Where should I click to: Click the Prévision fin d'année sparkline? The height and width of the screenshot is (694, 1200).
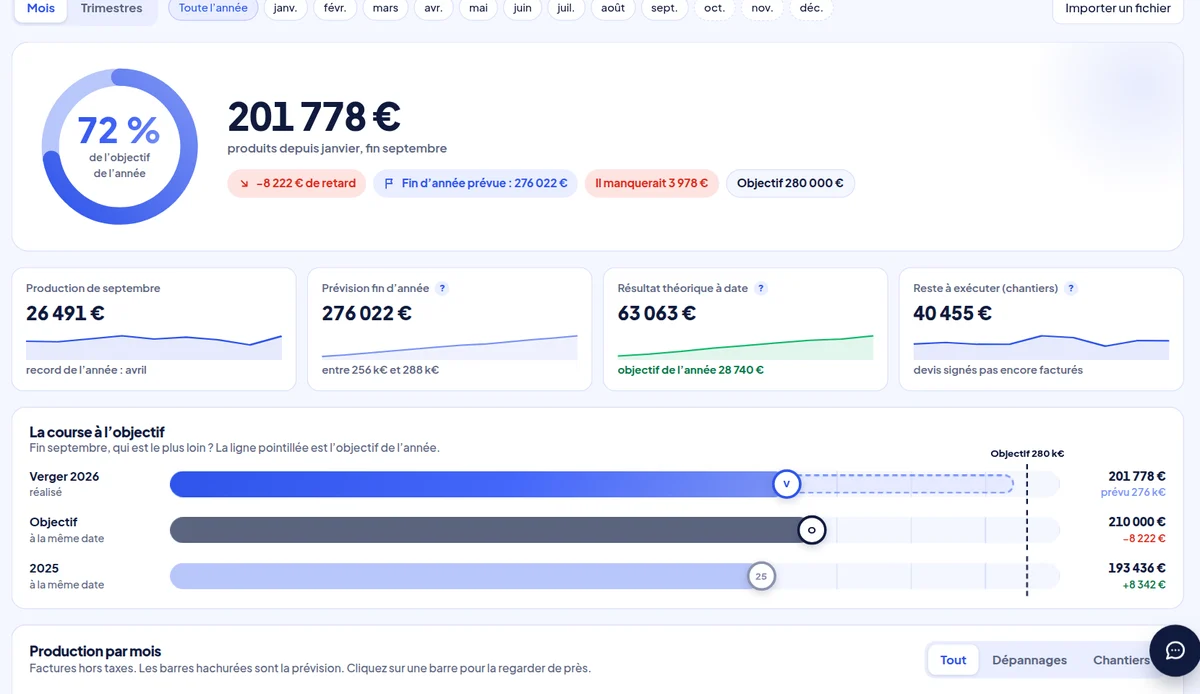450,346
